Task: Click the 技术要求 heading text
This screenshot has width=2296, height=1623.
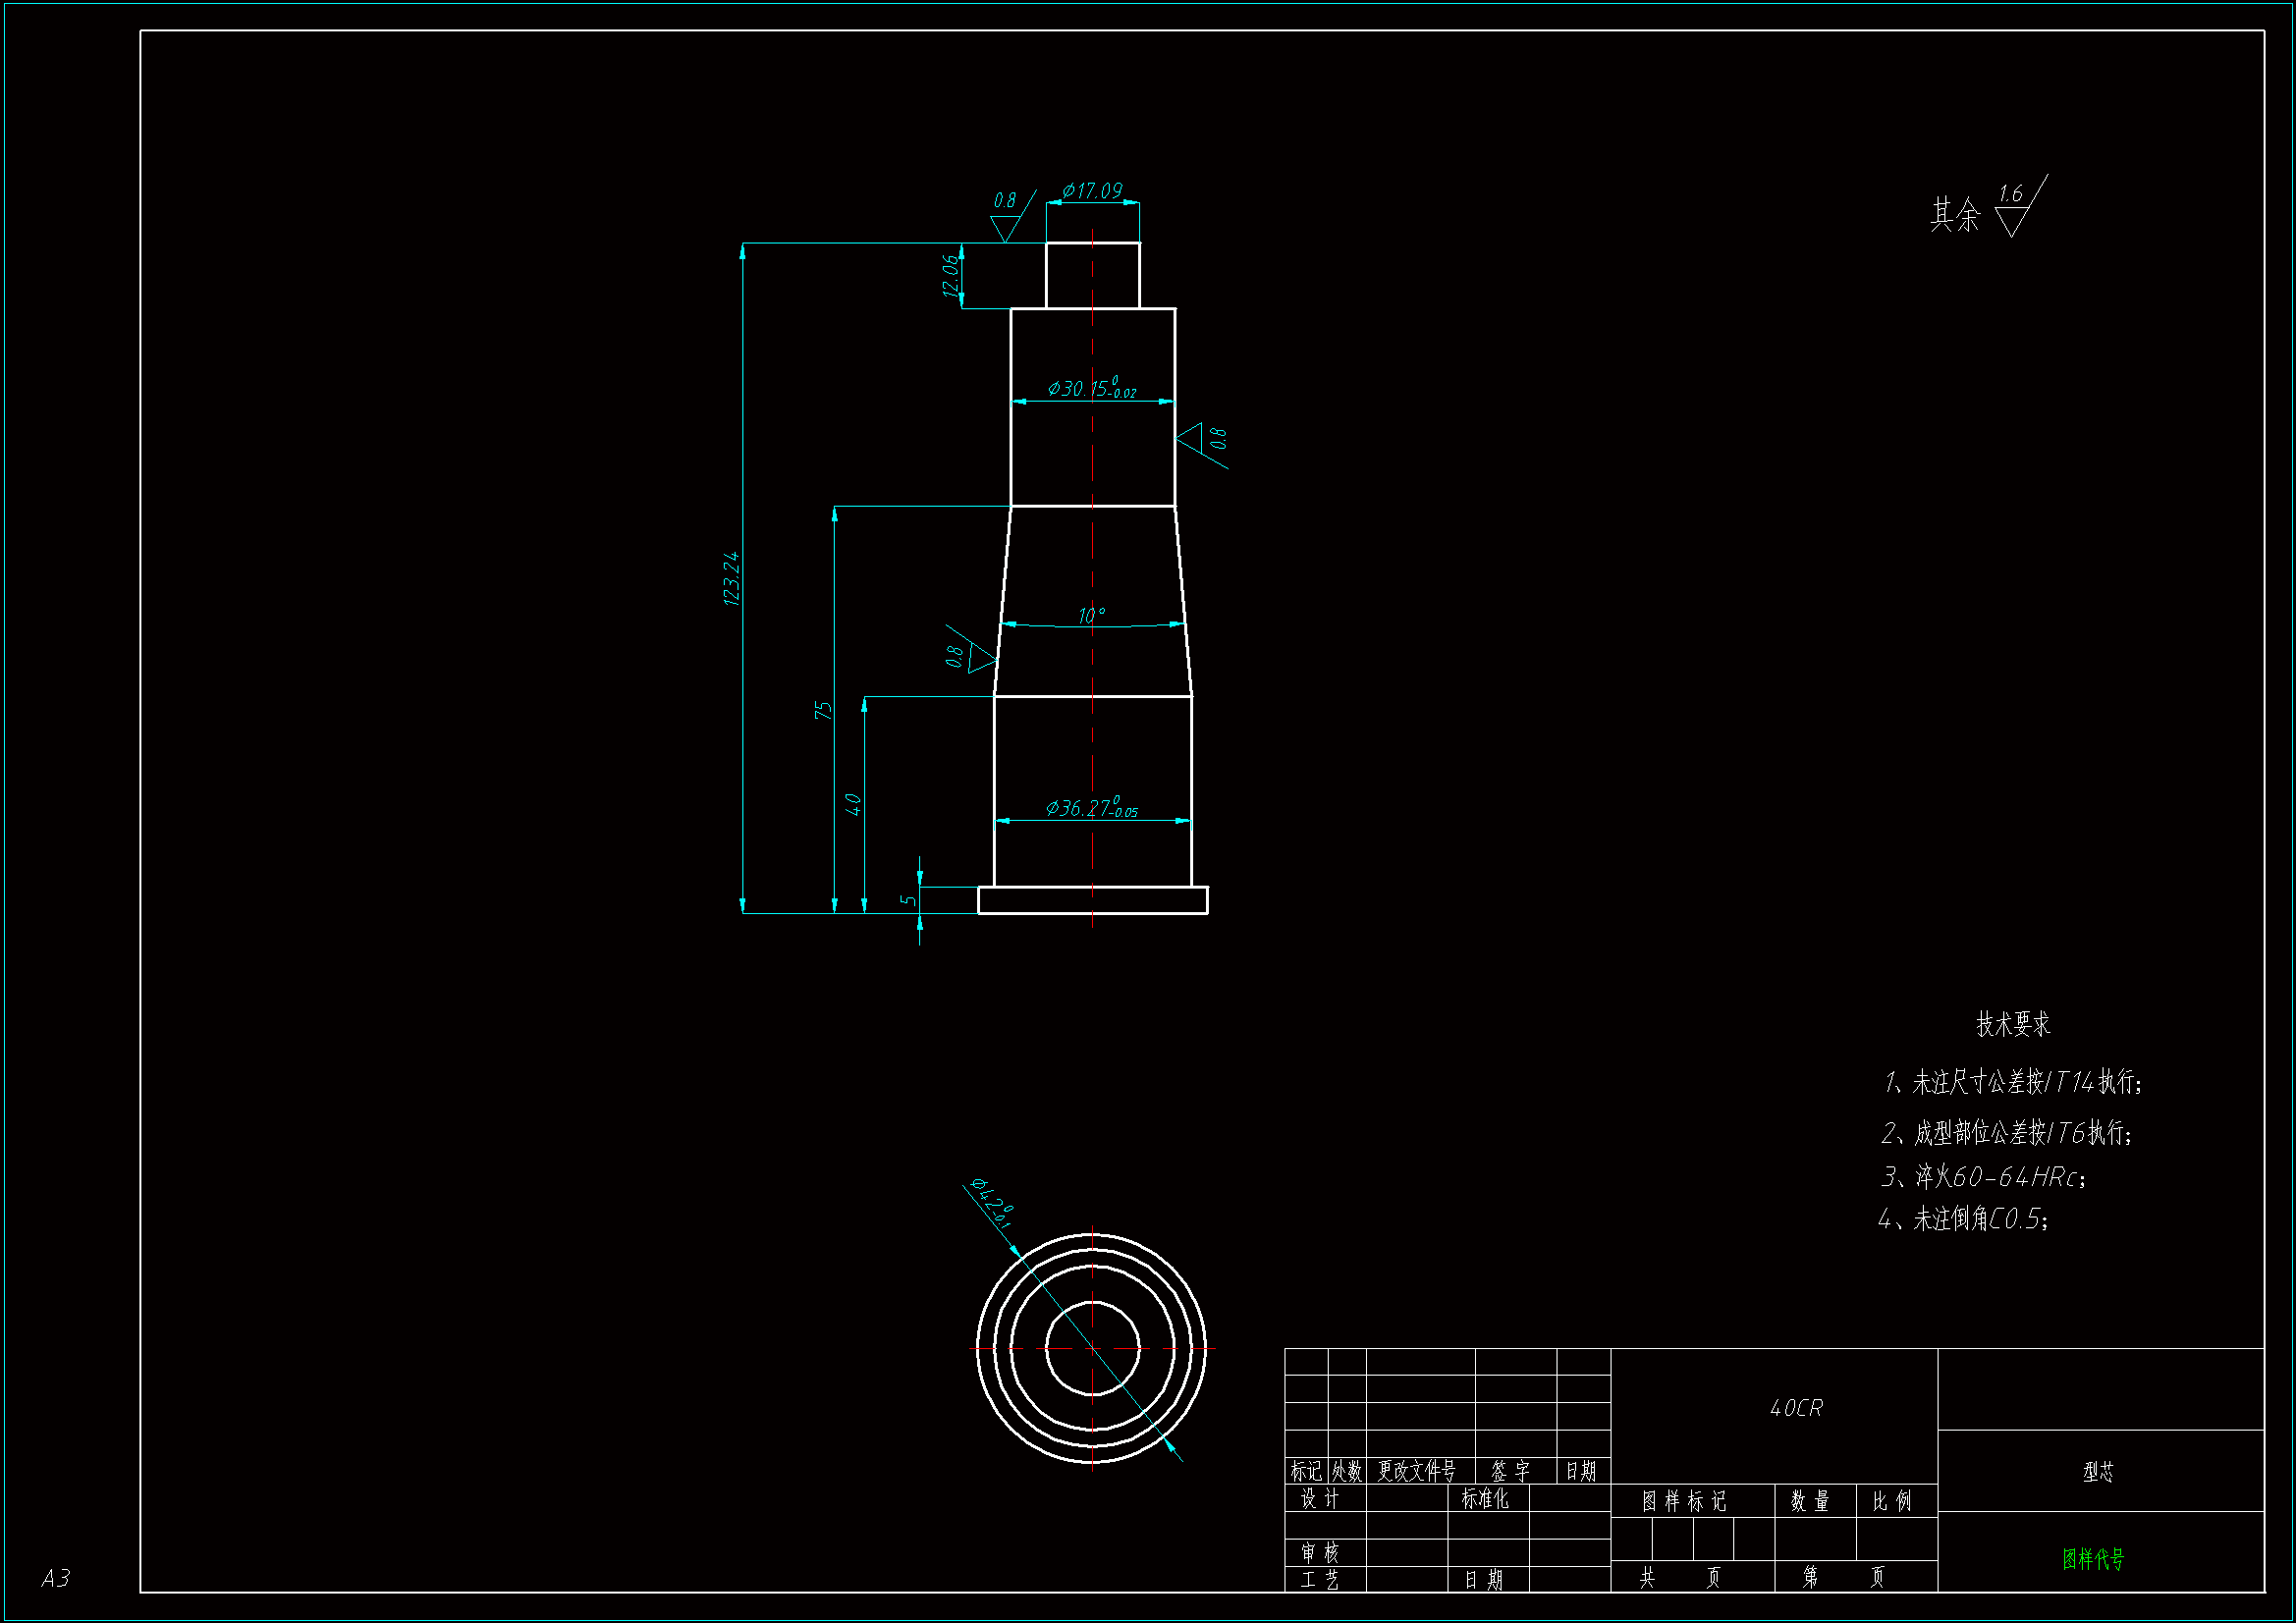Action: pyautogui.click(x=2012, y=1024)
